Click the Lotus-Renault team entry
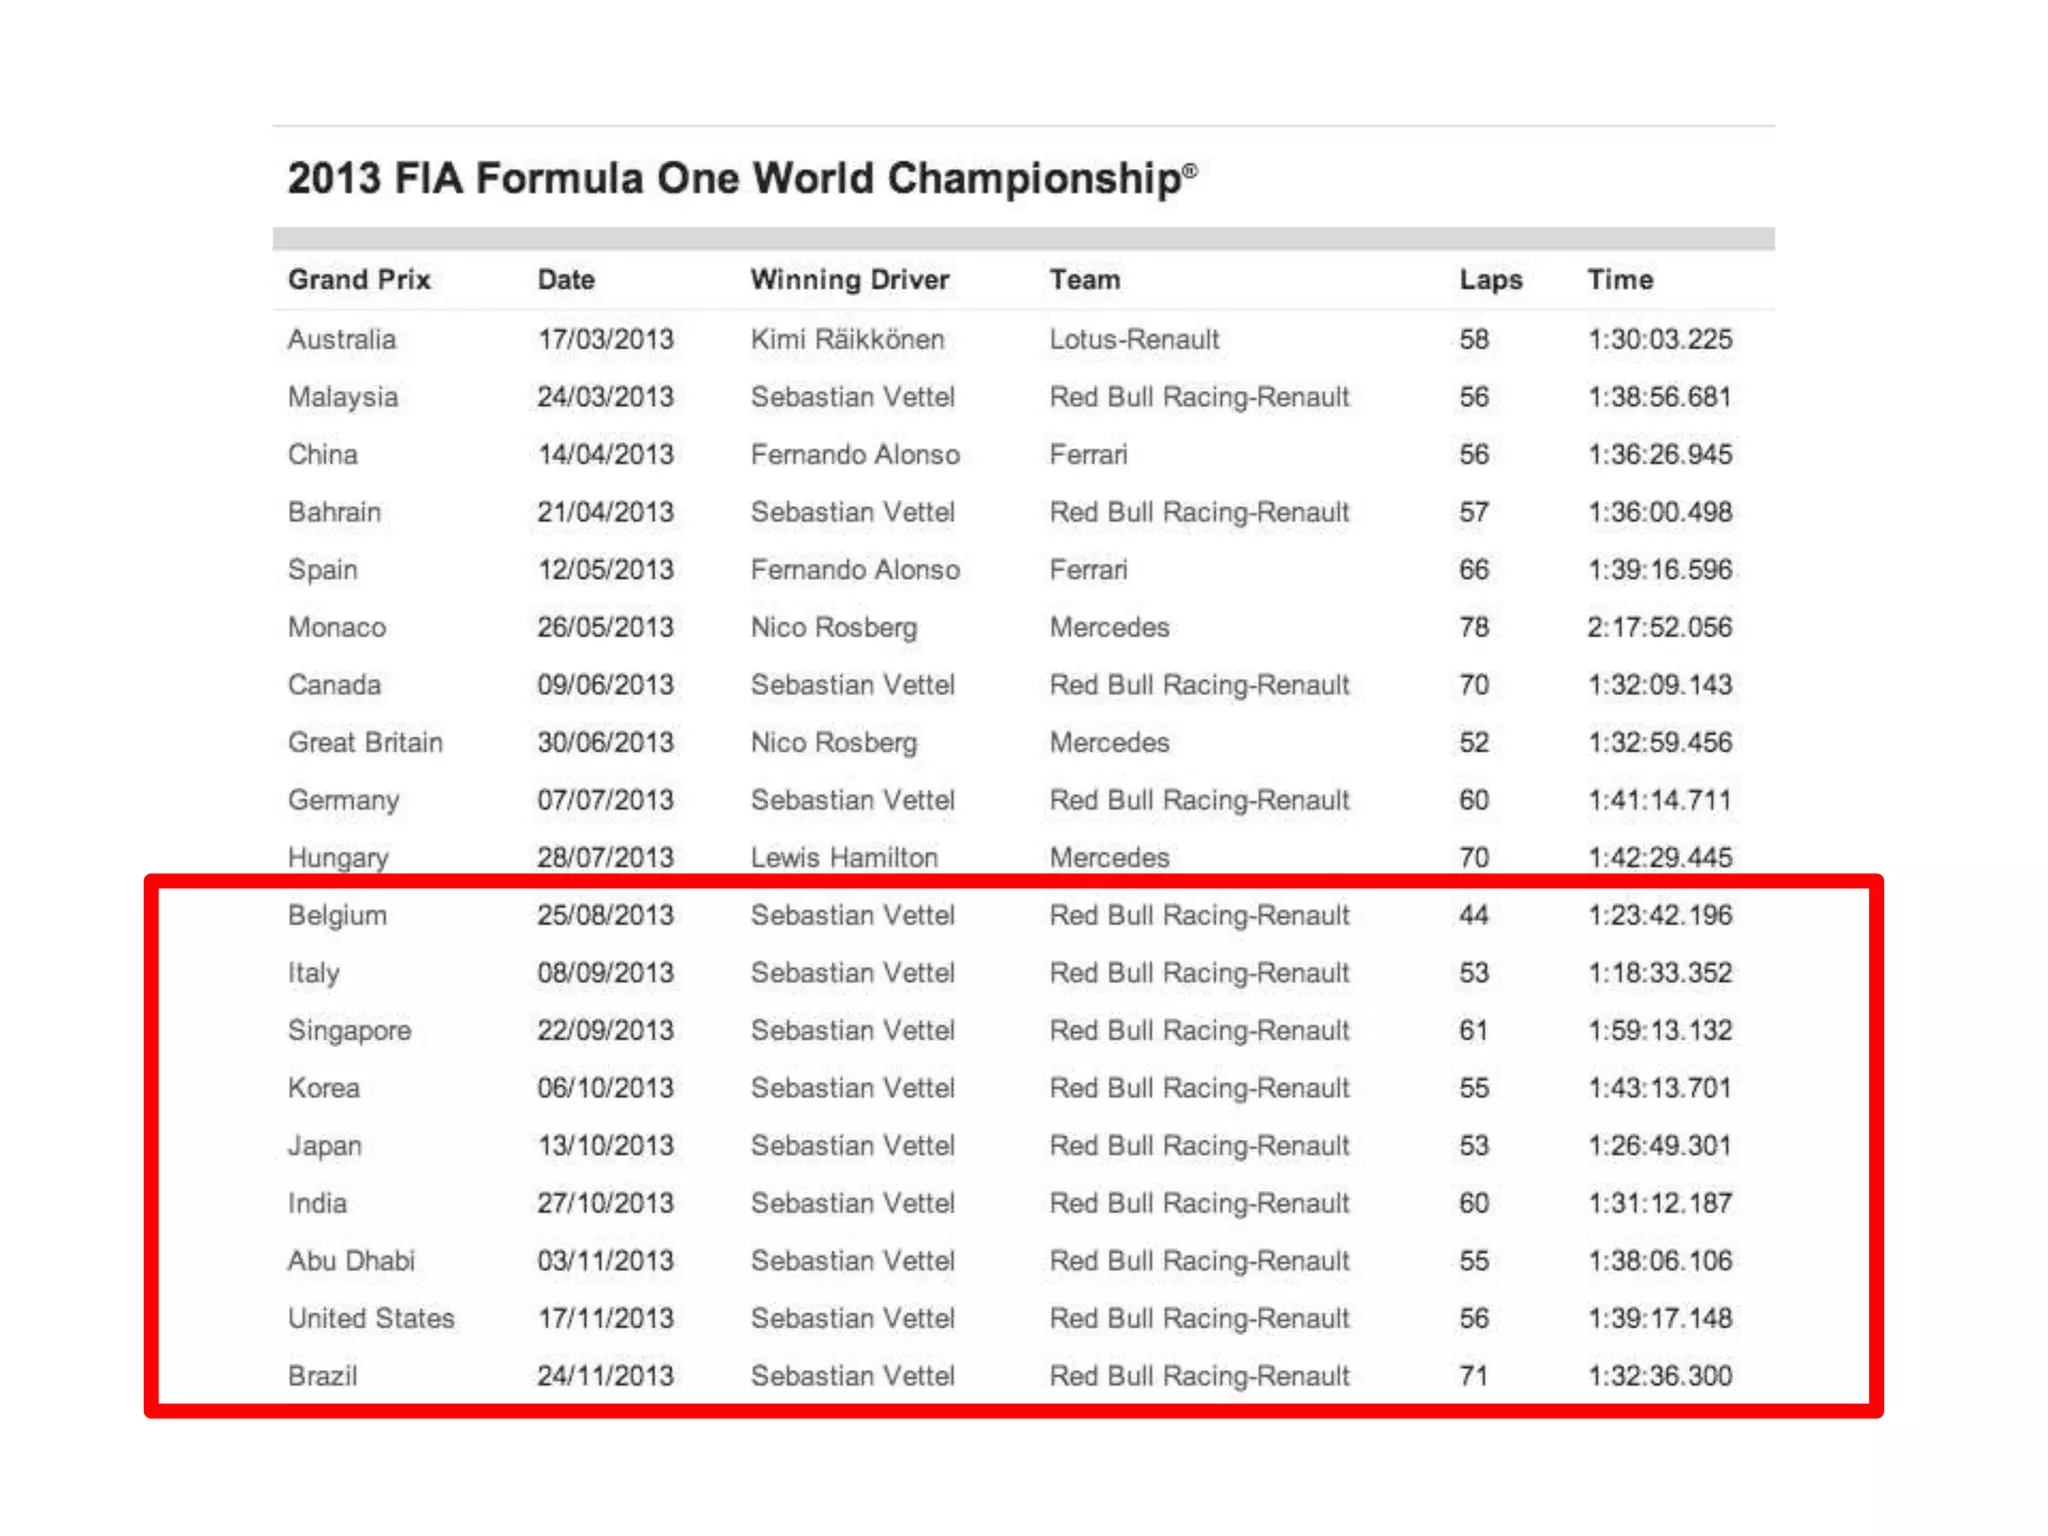 [x=1134, y=339]
